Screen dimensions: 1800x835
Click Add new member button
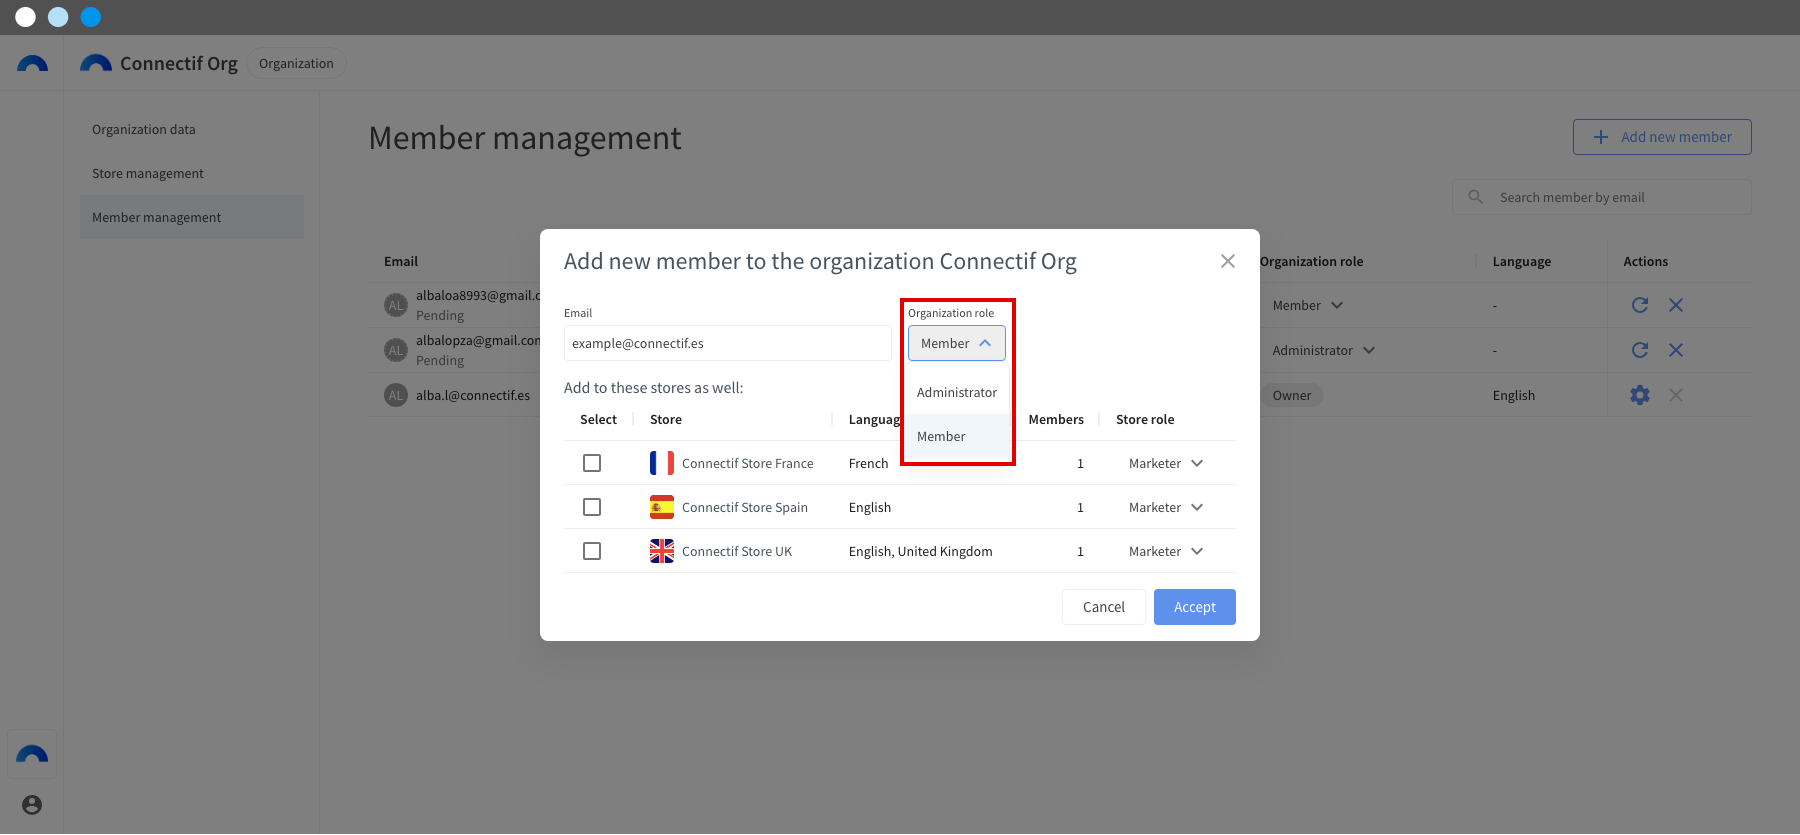click(x=1662, y=137)
